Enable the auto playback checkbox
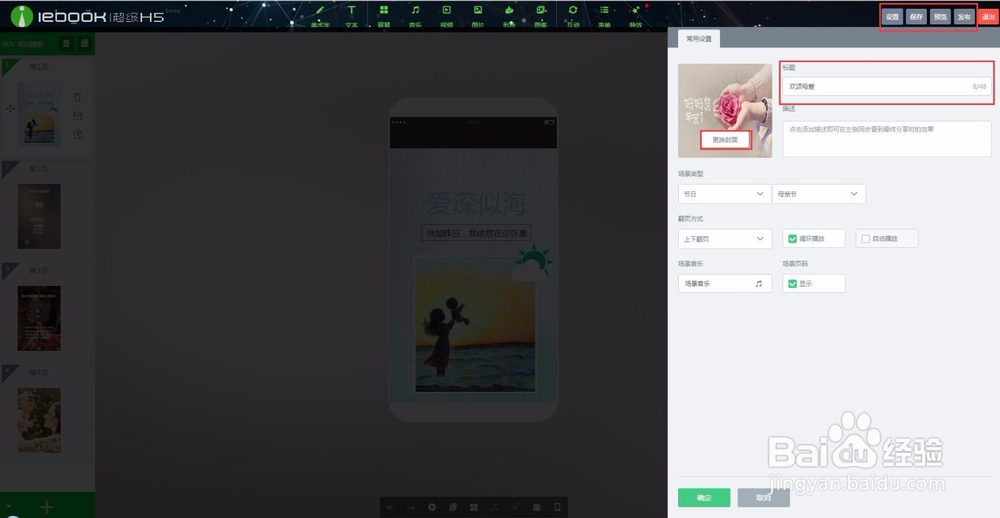Screen dimensions: 1000x518 pos(865,239)
